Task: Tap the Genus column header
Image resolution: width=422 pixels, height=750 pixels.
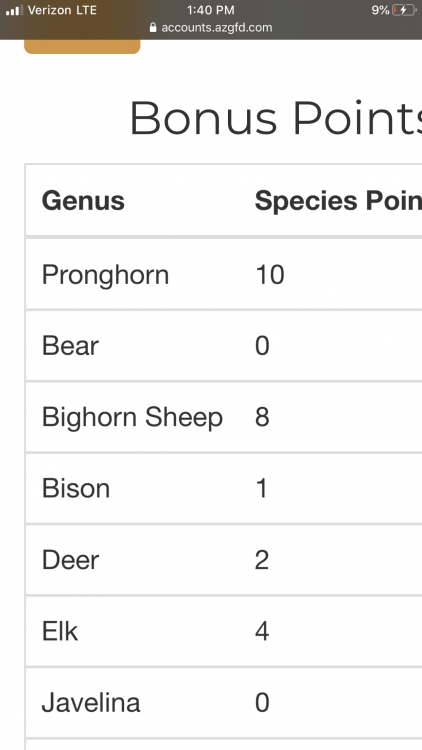Action: (83, 200)
